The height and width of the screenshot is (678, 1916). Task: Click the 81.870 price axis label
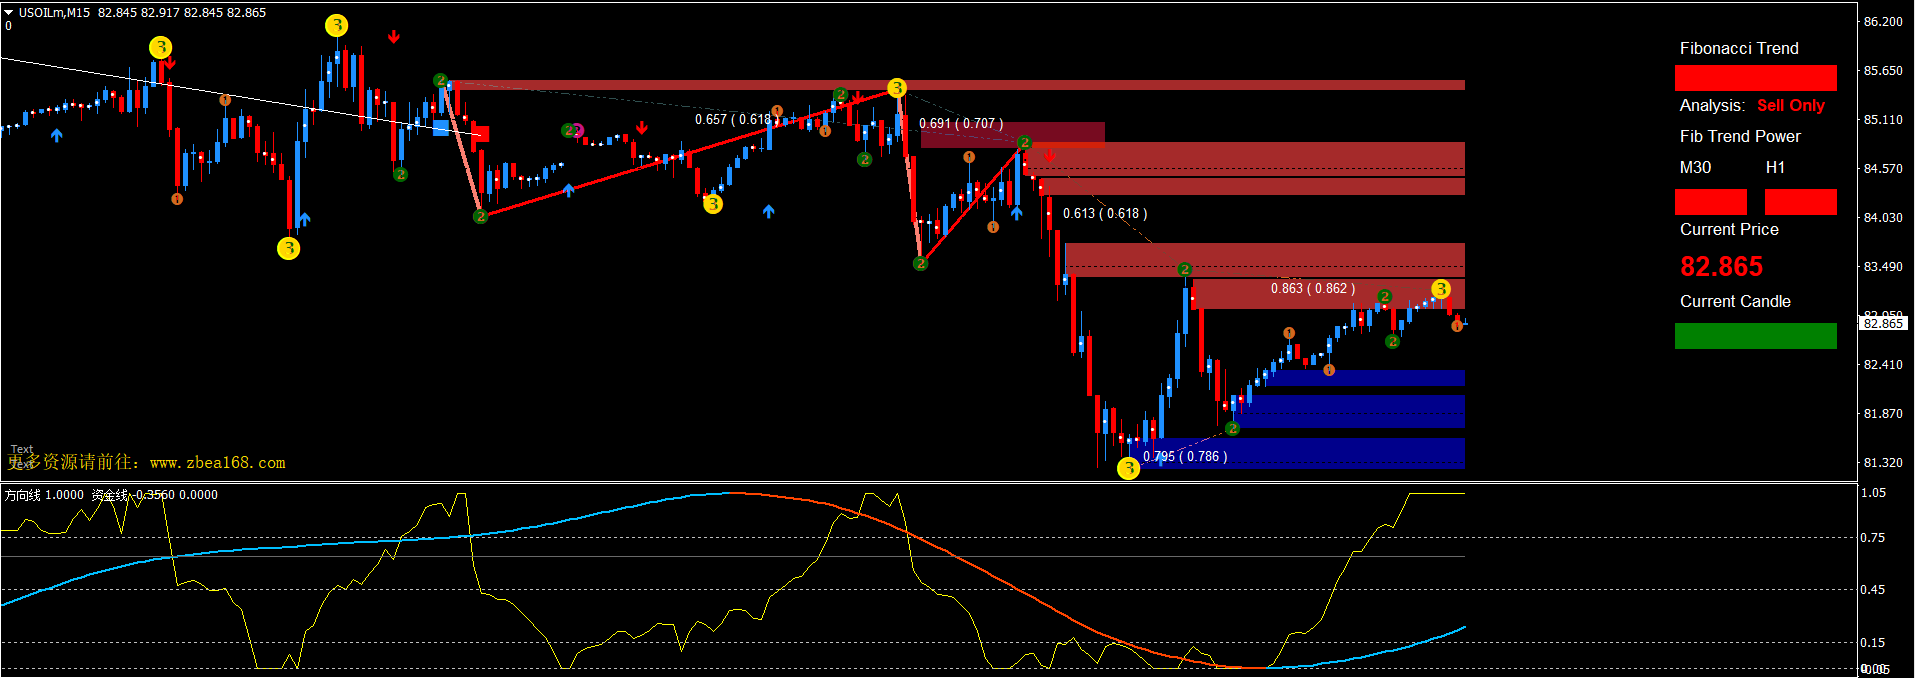click(1883, 413)
